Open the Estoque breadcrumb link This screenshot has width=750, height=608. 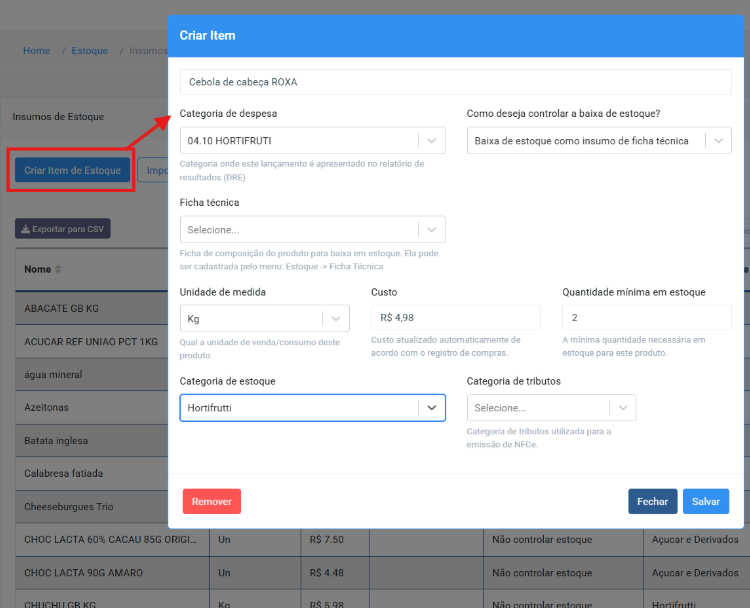point(89,51)
